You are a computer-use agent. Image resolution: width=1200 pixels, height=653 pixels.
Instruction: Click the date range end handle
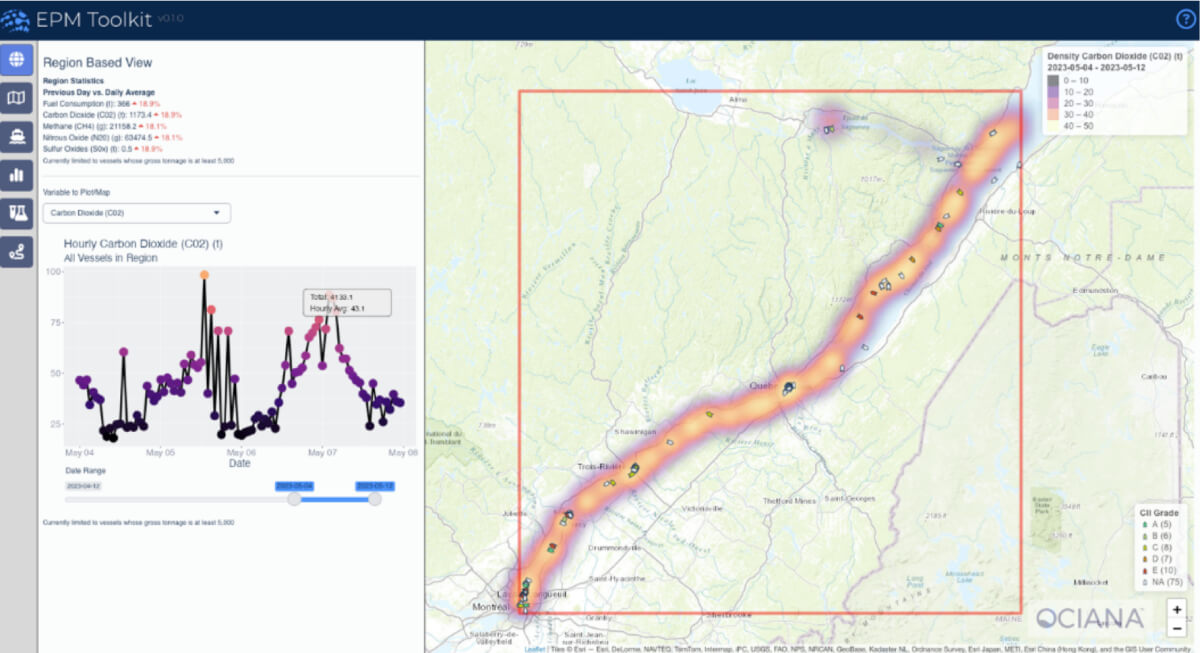375,499
